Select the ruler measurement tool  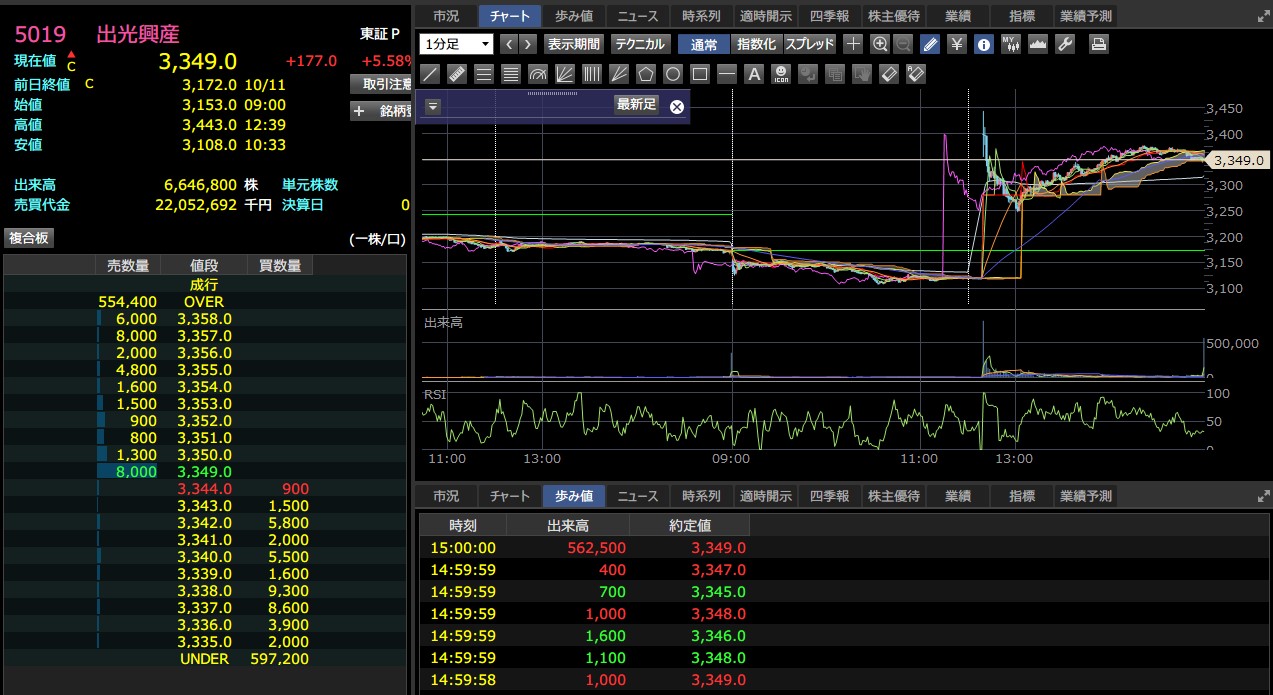pos(457,74)
